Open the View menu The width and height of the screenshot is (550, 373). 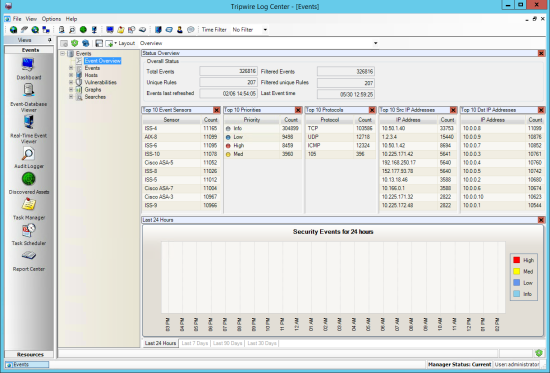(x=31, y=19)
